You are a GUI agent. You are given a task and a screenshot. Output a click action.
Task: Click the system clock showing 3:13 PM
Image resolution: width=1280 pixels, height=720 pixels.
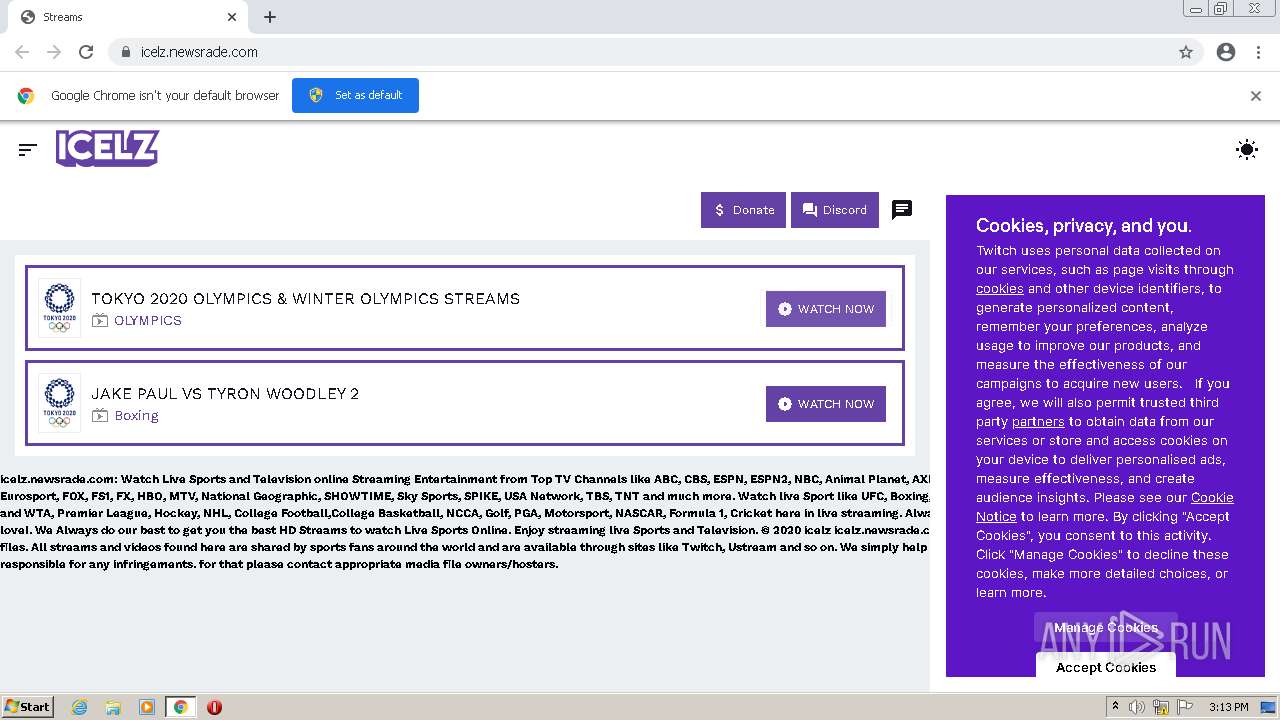click(1228, 707)
